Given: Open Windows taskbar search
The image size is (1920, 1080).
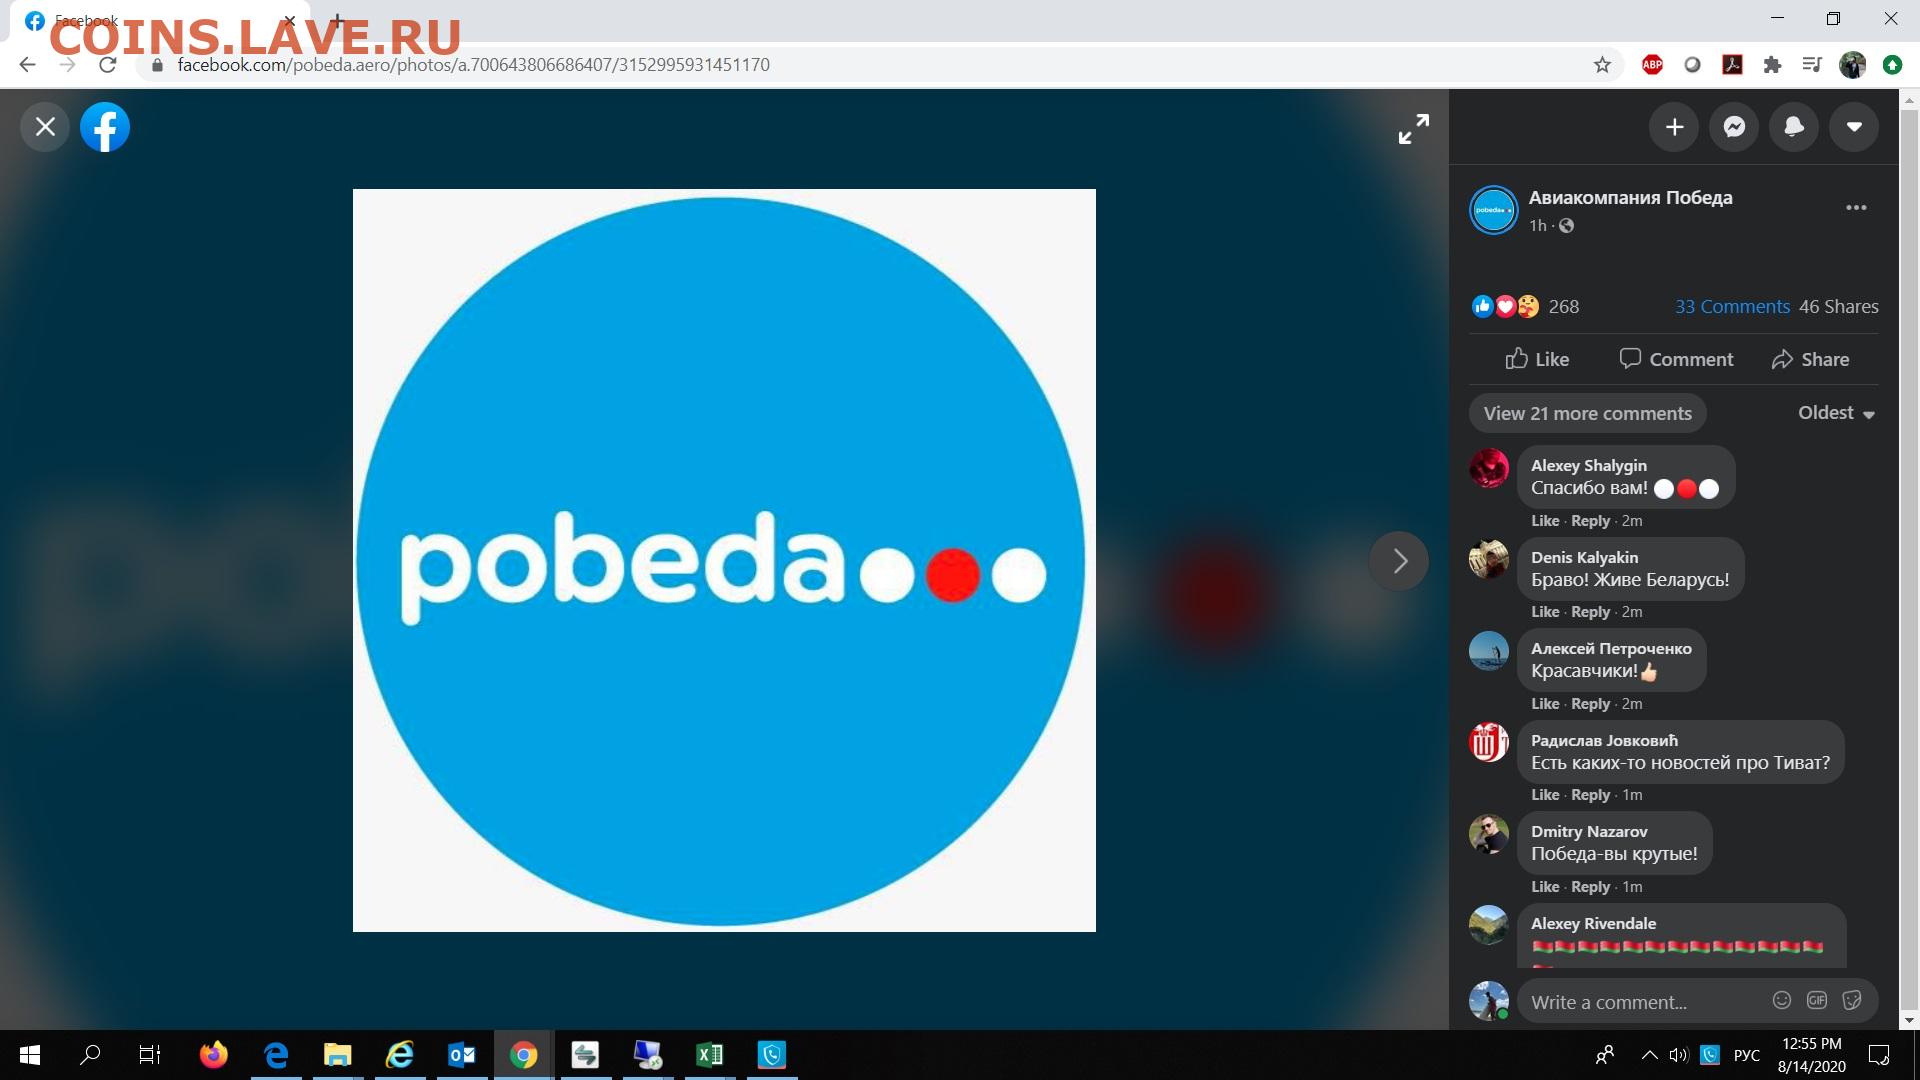Looking at the screenshot, I should coord(90,1055).
